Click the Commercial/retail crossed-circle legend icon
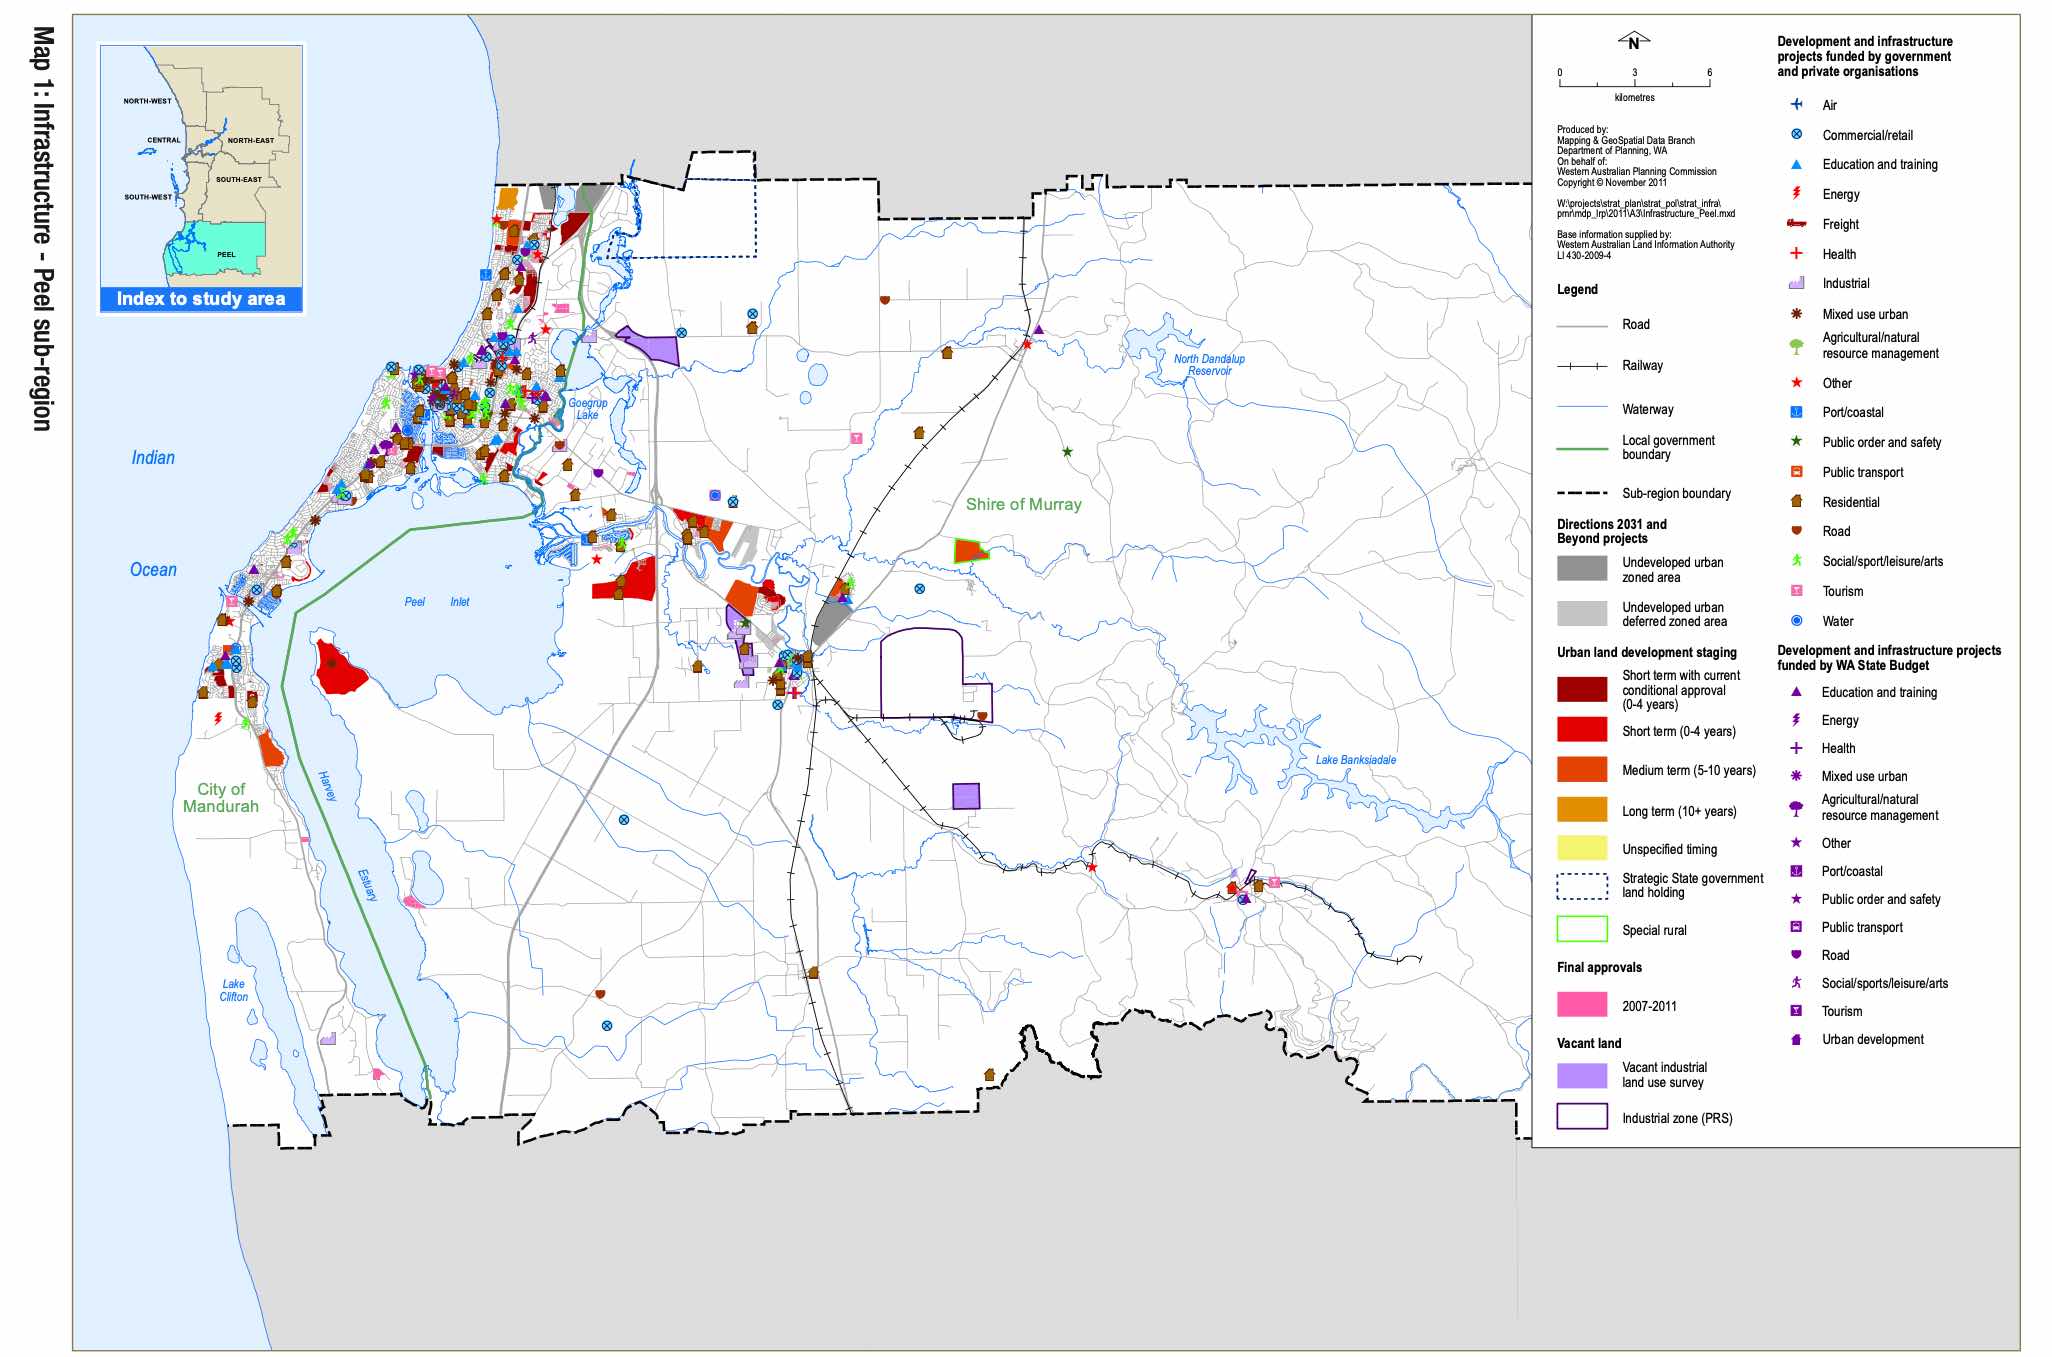 (x=1796, y=134)
